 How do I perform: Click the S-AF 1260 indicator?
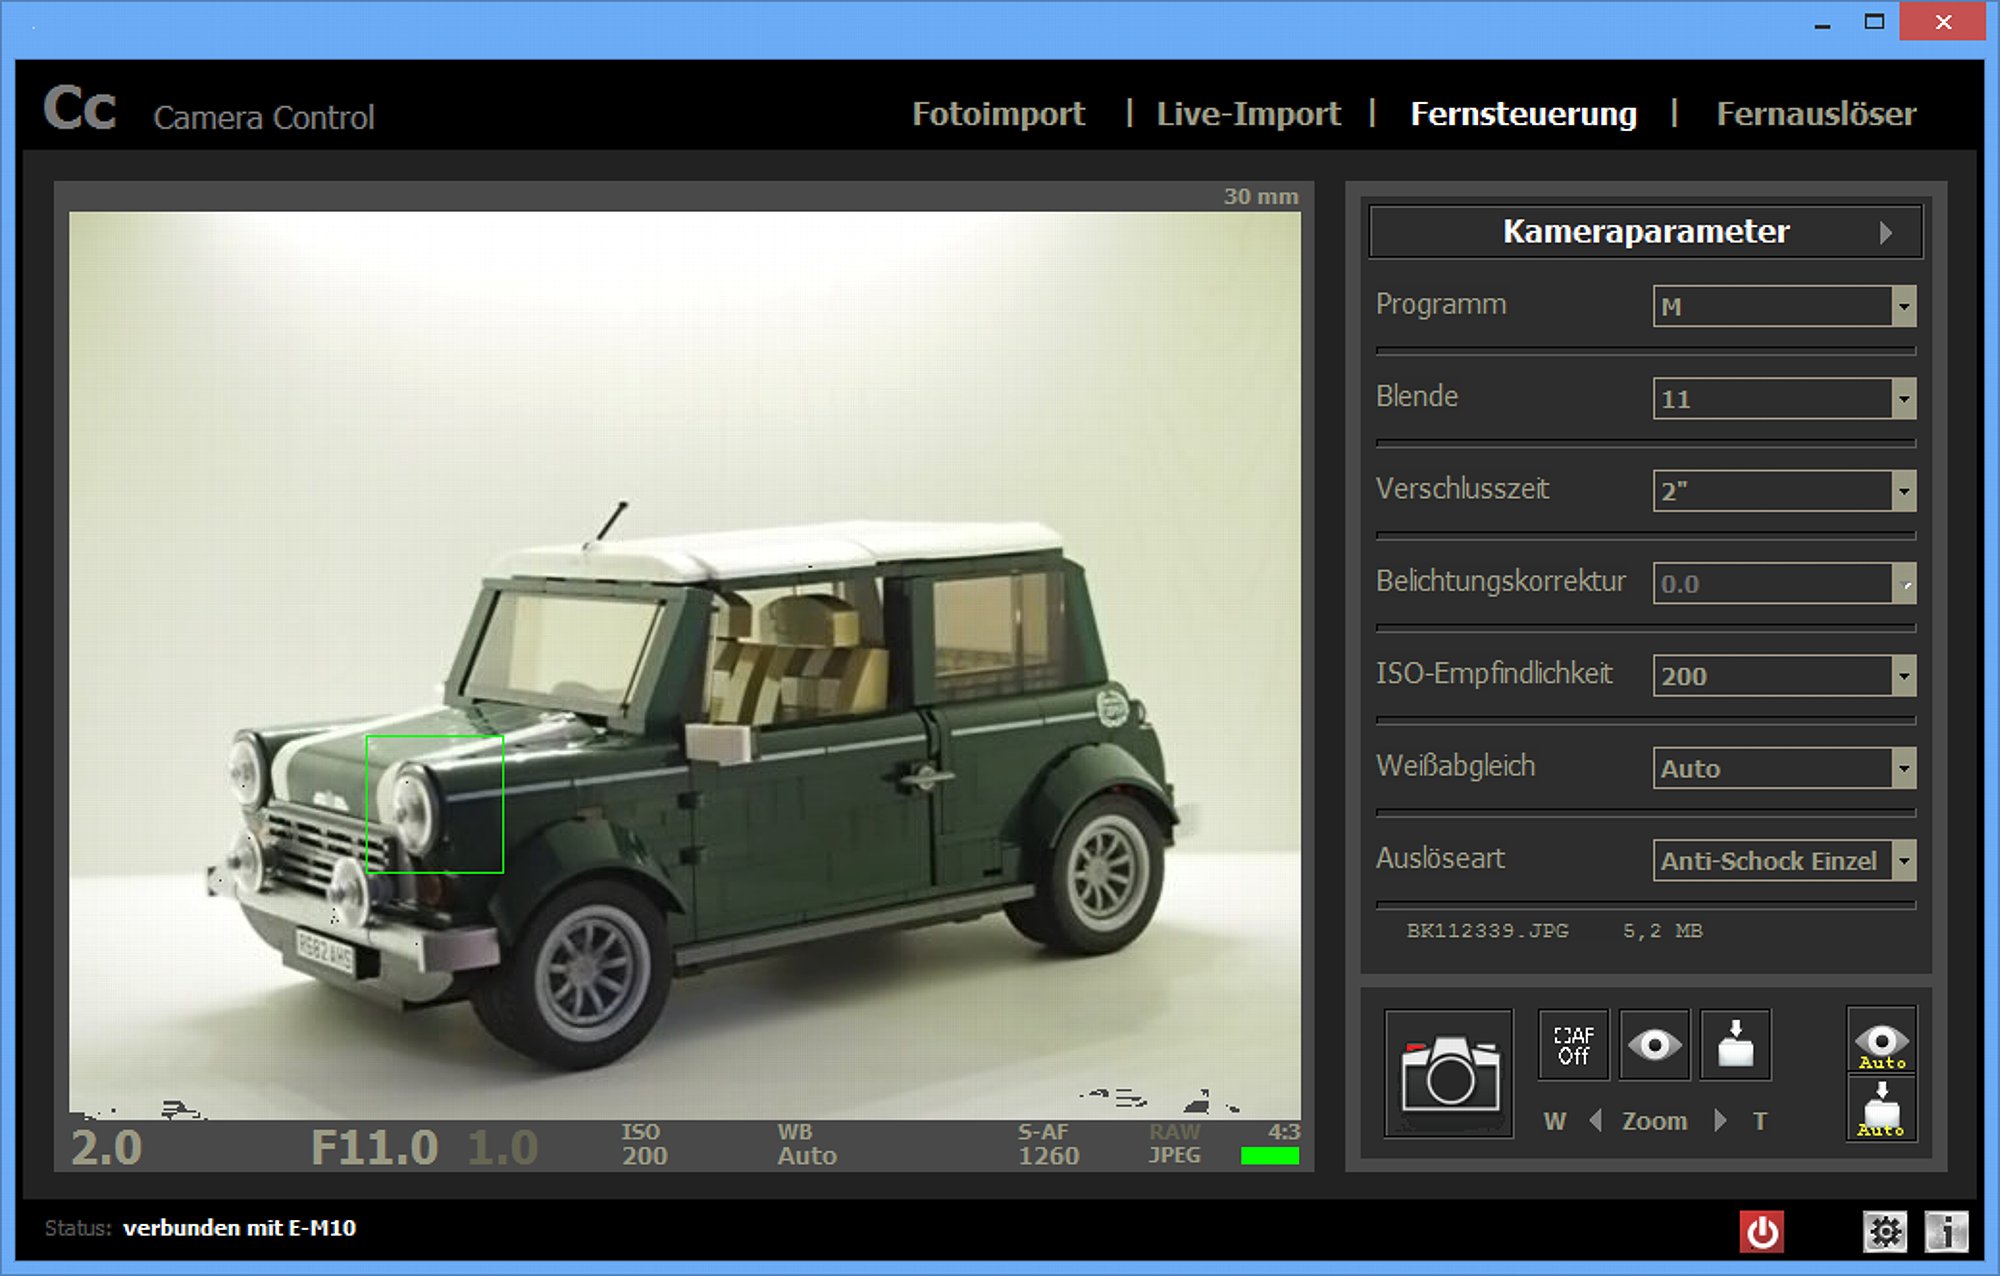click(1048, 1144)
